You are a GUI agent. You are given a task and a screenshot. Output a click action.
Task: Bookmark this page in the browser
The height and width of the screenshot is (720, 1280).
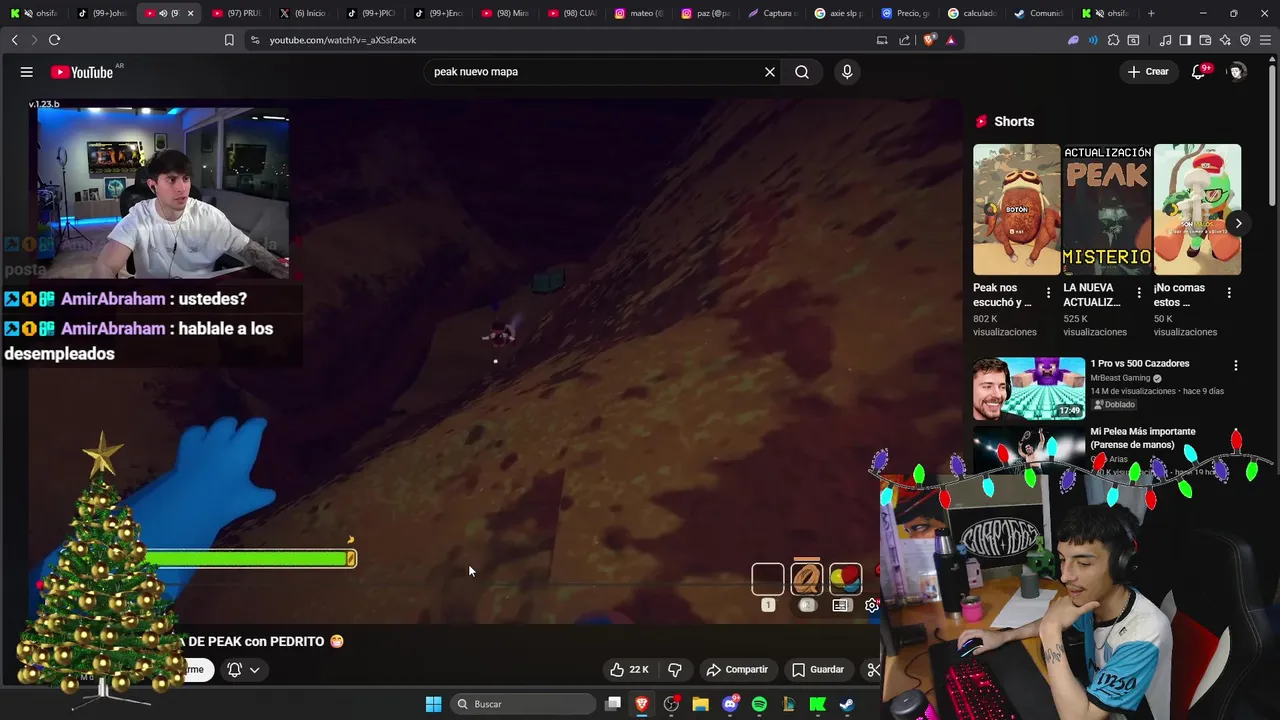pos(229,40)
